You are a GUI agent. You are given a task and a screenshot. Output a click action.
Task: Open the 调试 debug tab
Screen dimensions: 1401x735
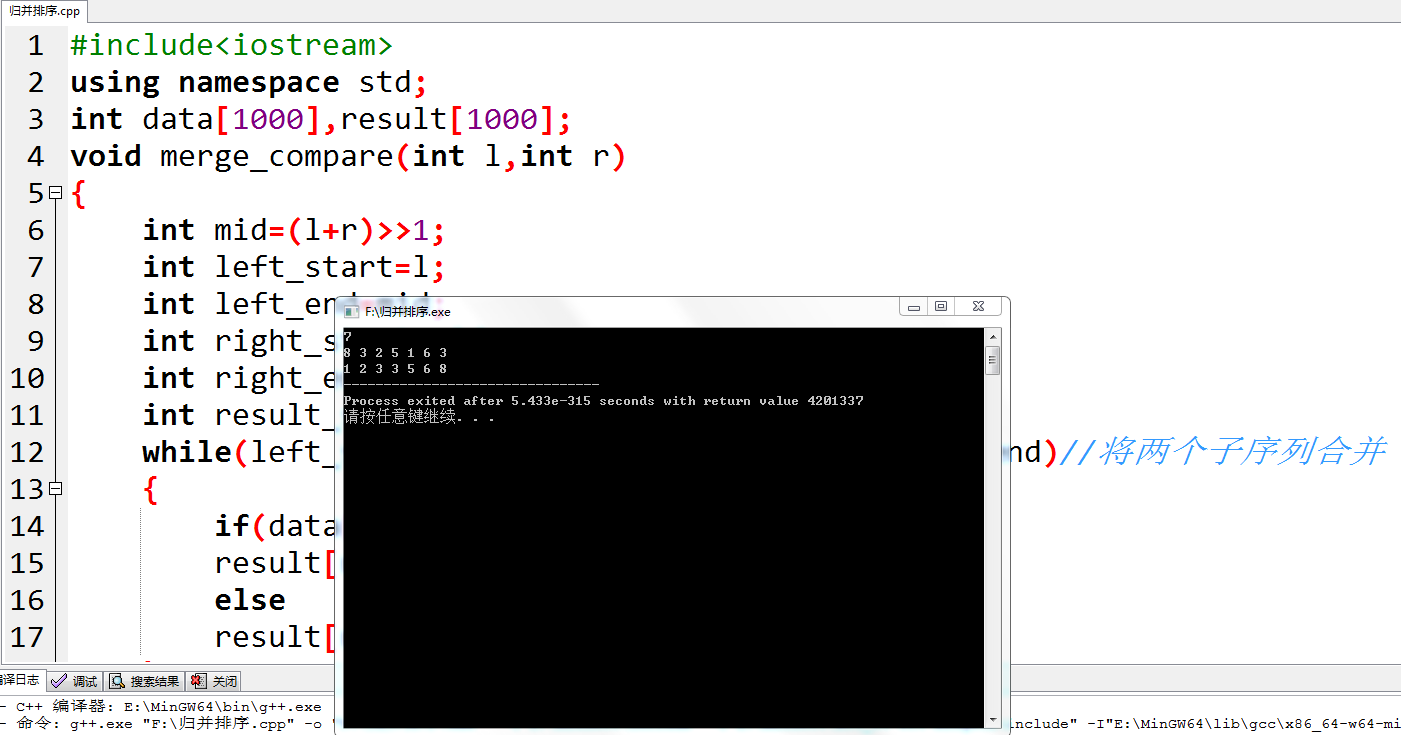76,681
